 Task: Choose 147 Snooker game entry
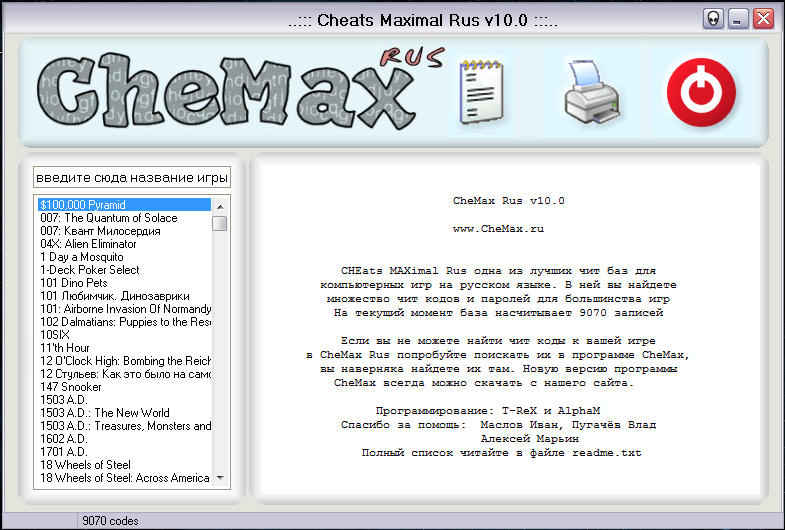[71, 386]
